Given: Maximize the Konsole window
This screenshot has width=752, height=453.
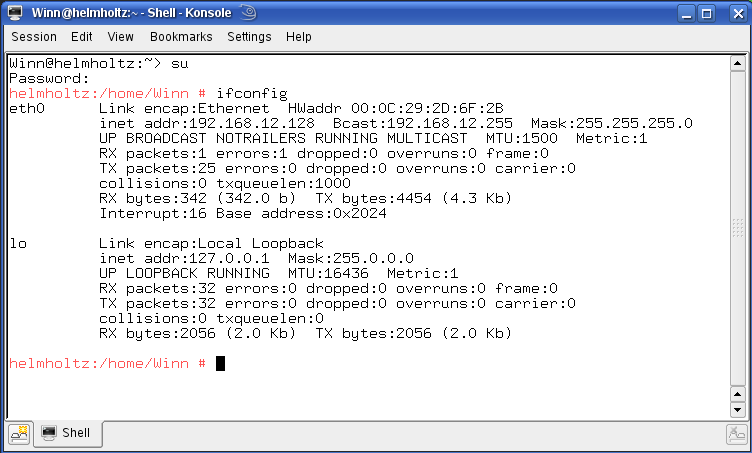Looking at the screenshot, I should (706, 13).
